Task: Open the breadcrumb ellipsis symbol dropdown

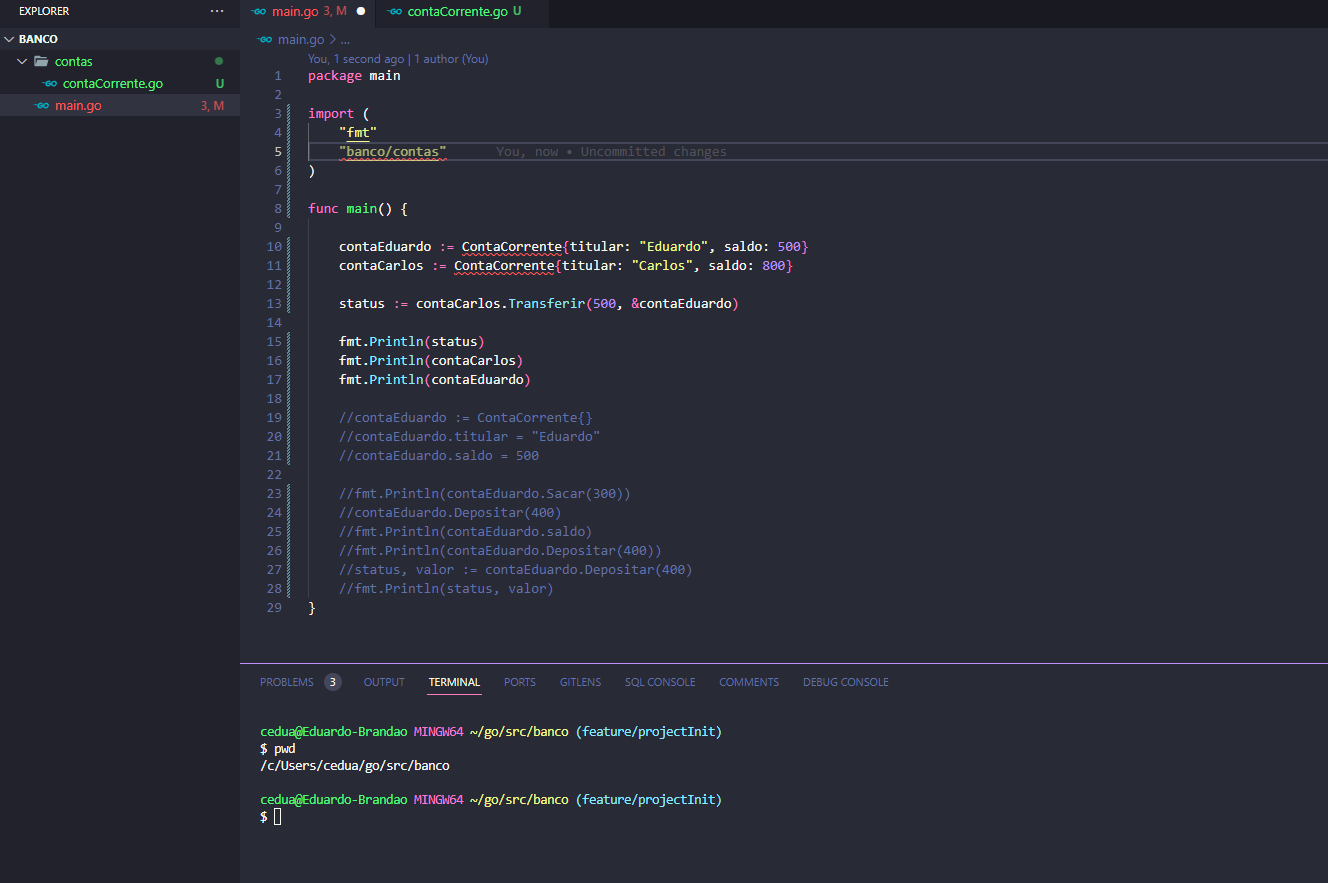Action: pos(346,39)
